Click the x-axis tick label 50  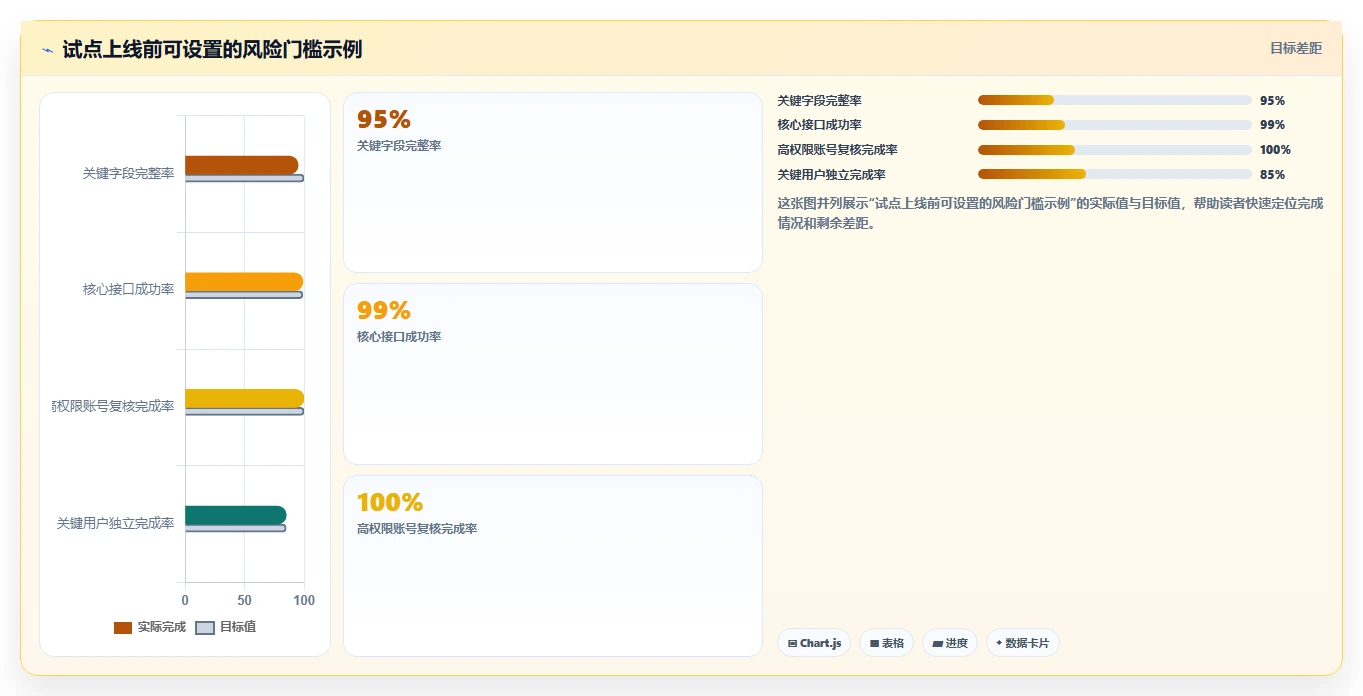click(245, 600)
